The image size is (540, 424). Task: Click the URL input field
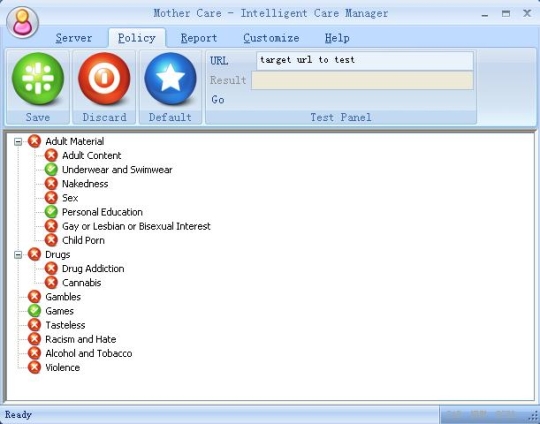[365, 60]
